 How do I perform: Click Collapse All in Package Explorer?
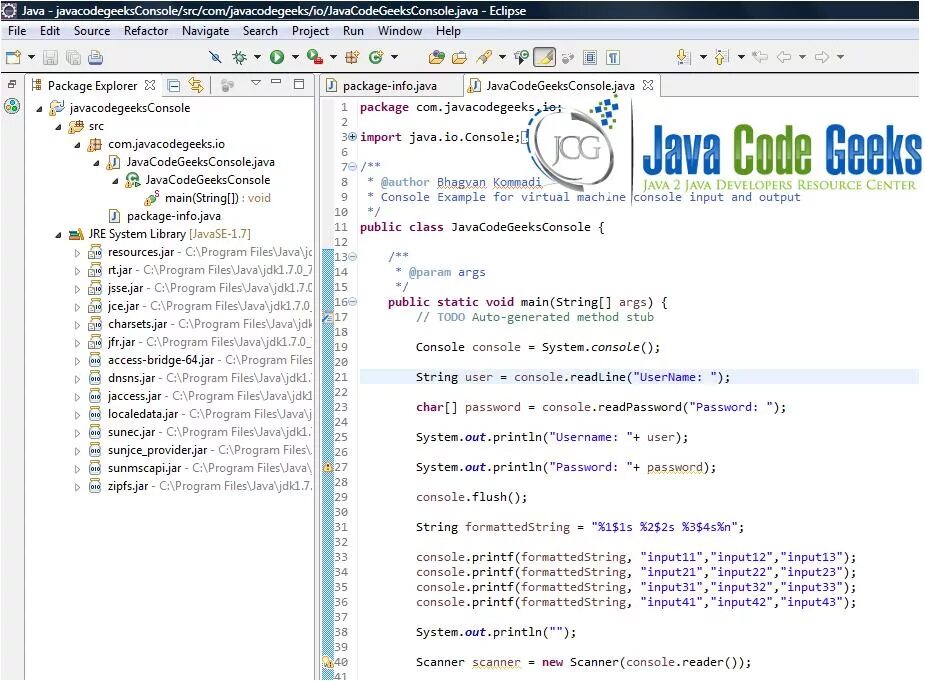pos(174,86)
